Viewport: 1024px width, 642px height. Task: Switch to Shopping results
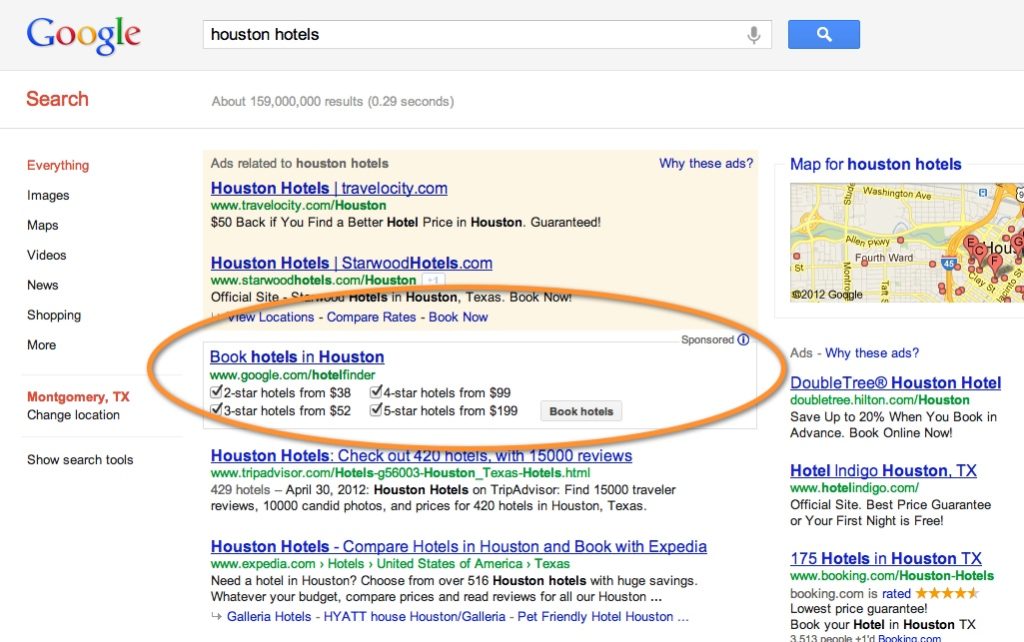(54, 315)
